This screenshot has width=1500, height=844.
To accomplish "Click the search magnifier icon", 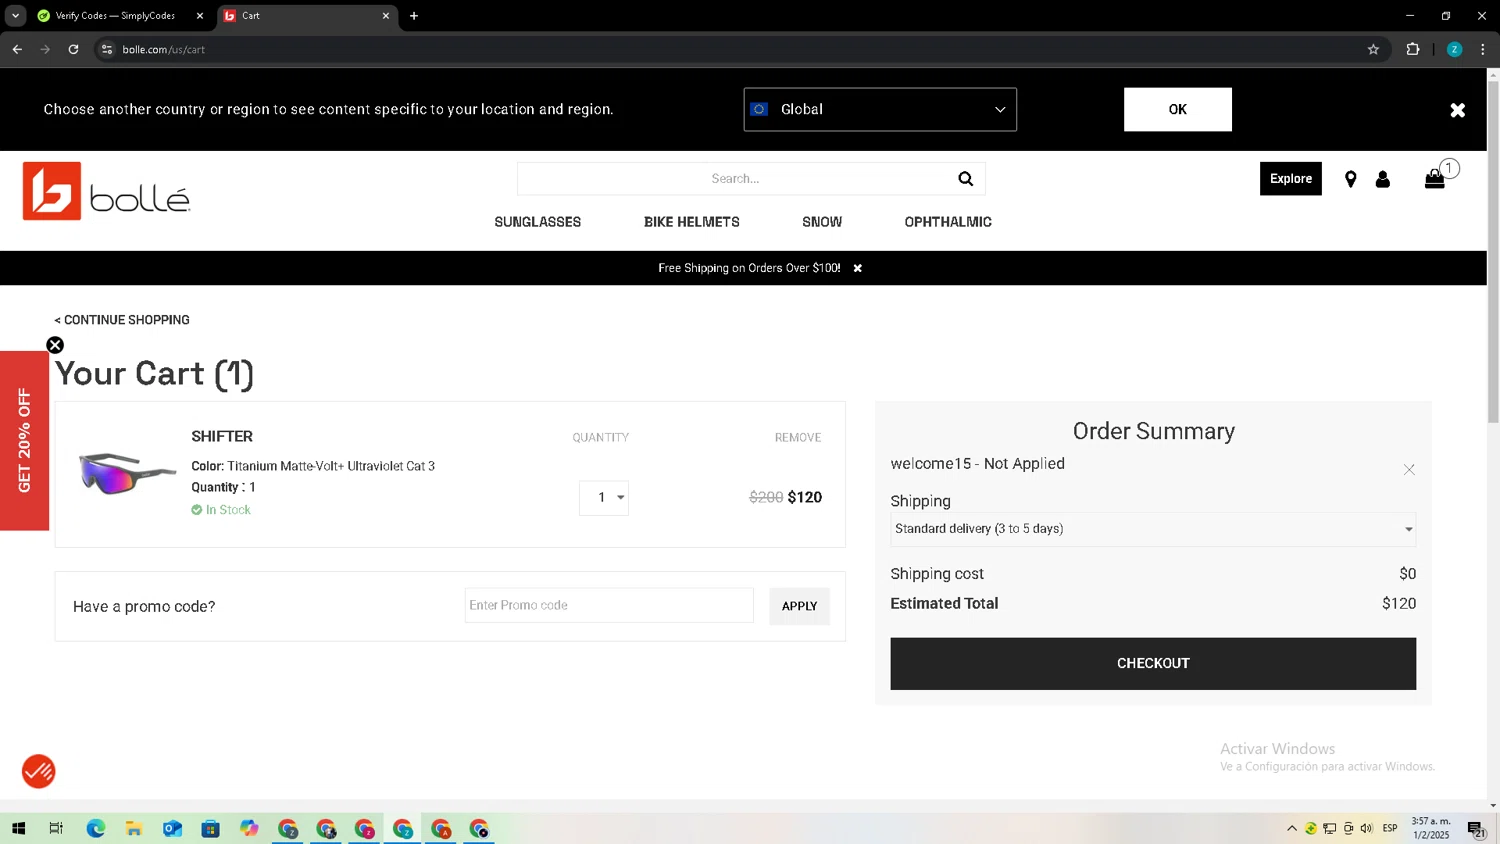I will click(x=965, y=179).
